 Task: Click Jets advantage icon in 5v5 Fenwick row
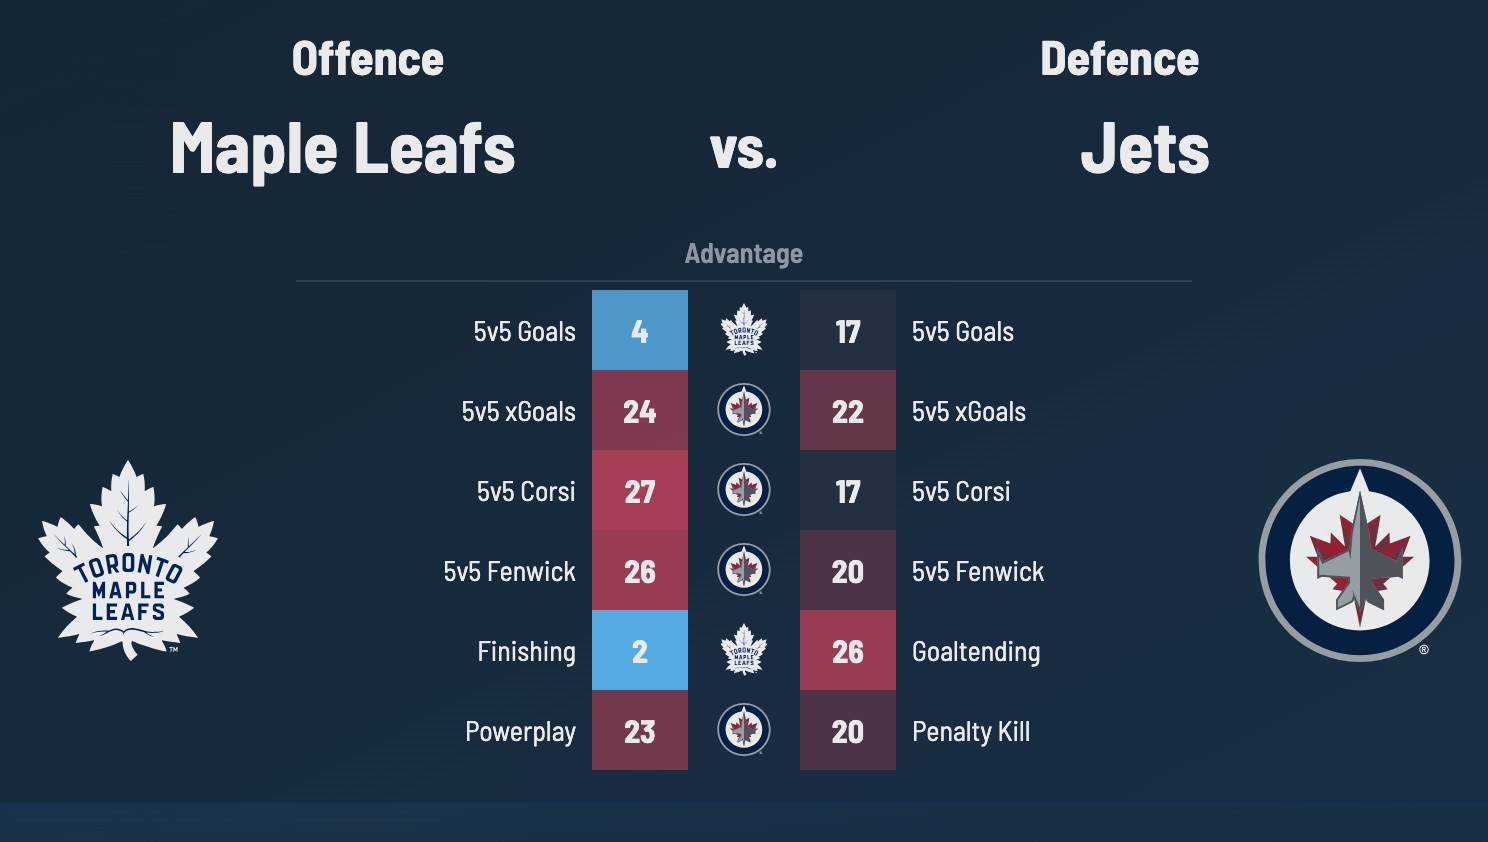pos(744,570)
